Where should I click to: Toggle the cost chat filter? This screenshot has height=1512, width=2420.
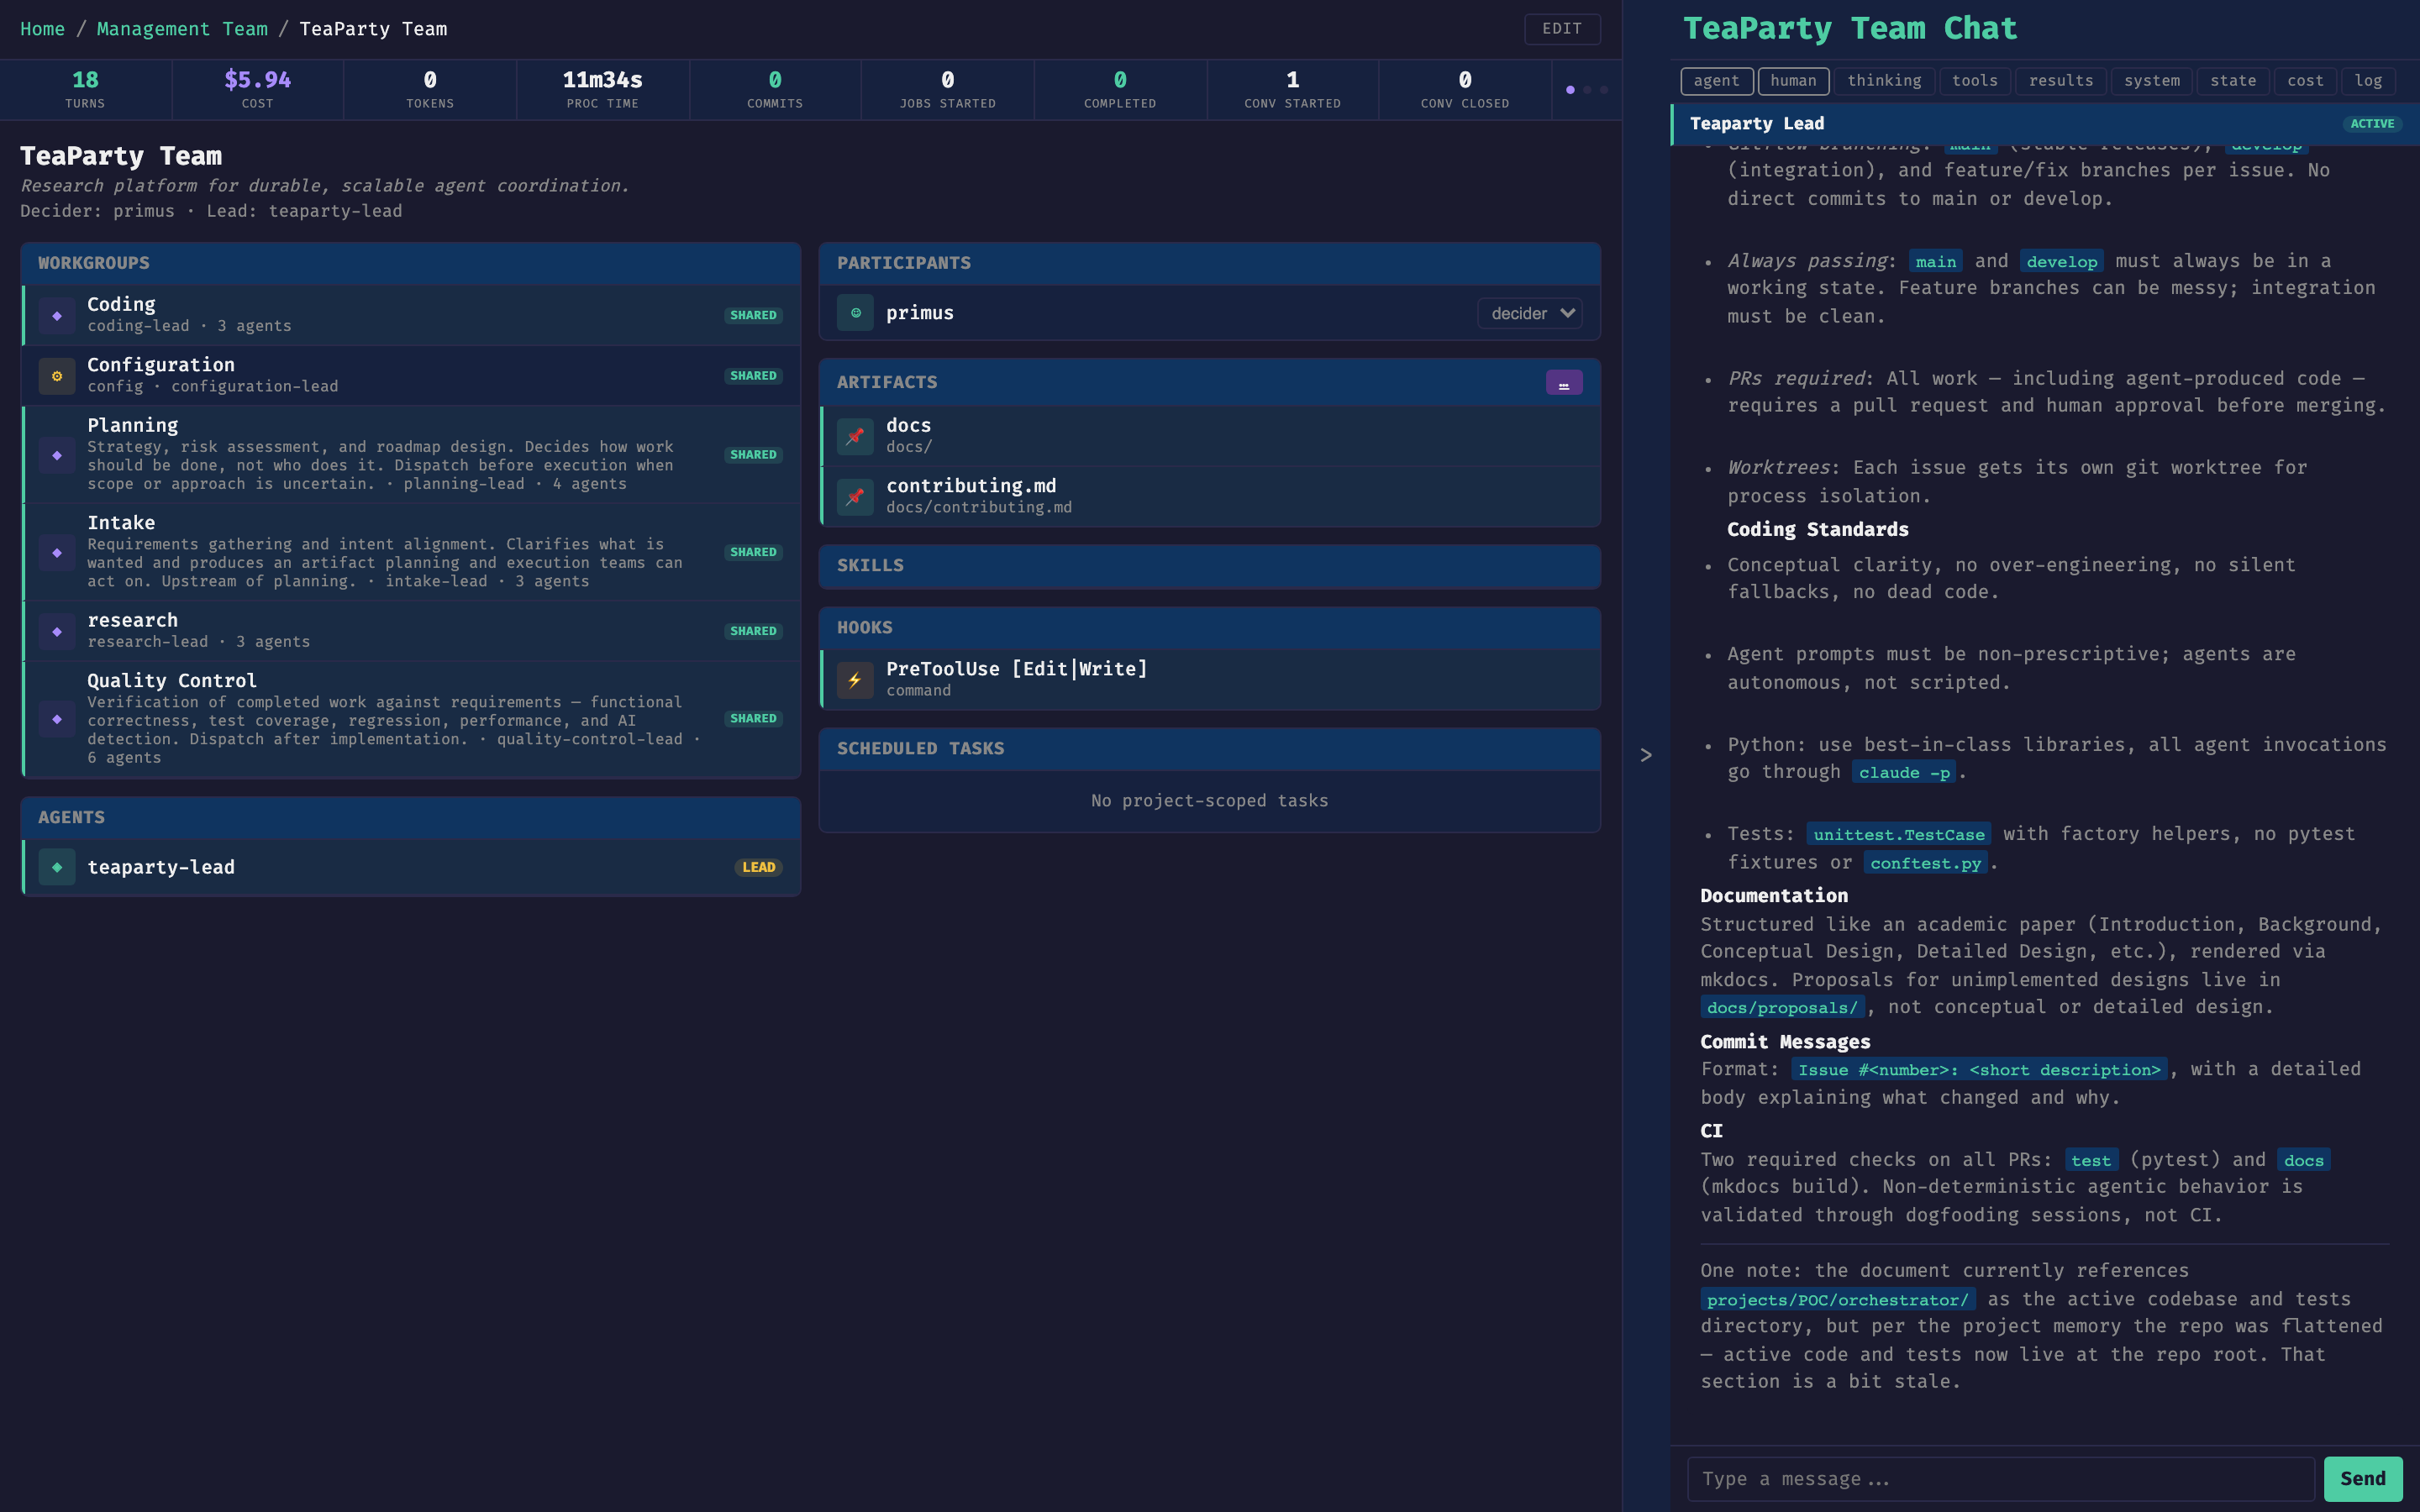point(2306,81)
